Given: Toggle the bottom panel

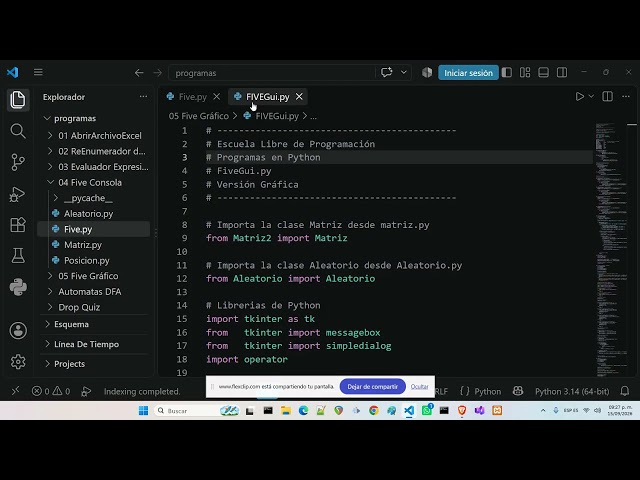Looking at the screenshot, I should click(543, 72).
